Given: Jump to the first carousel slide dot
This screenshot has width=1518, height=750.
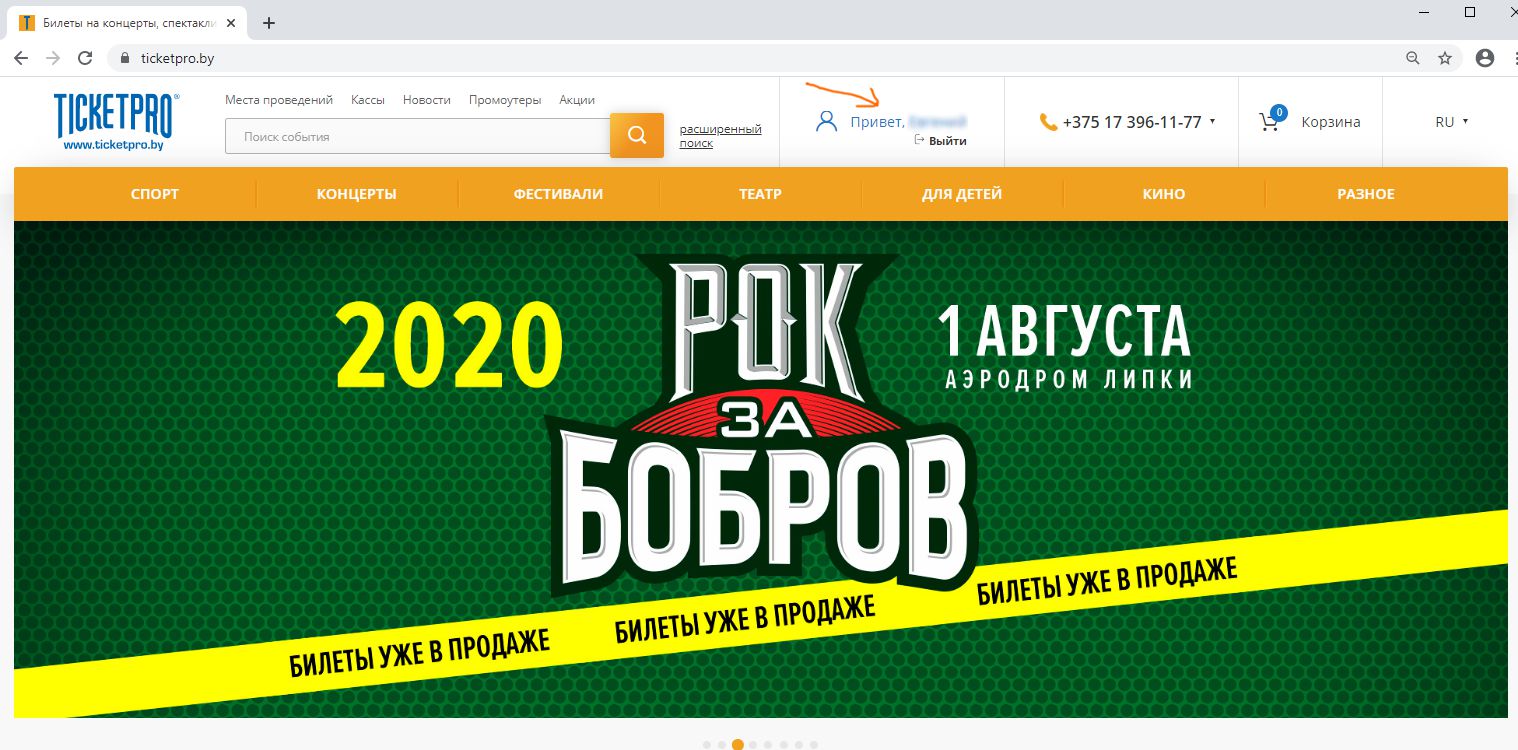Looking at the screenshot, I should tap(706, 745).
